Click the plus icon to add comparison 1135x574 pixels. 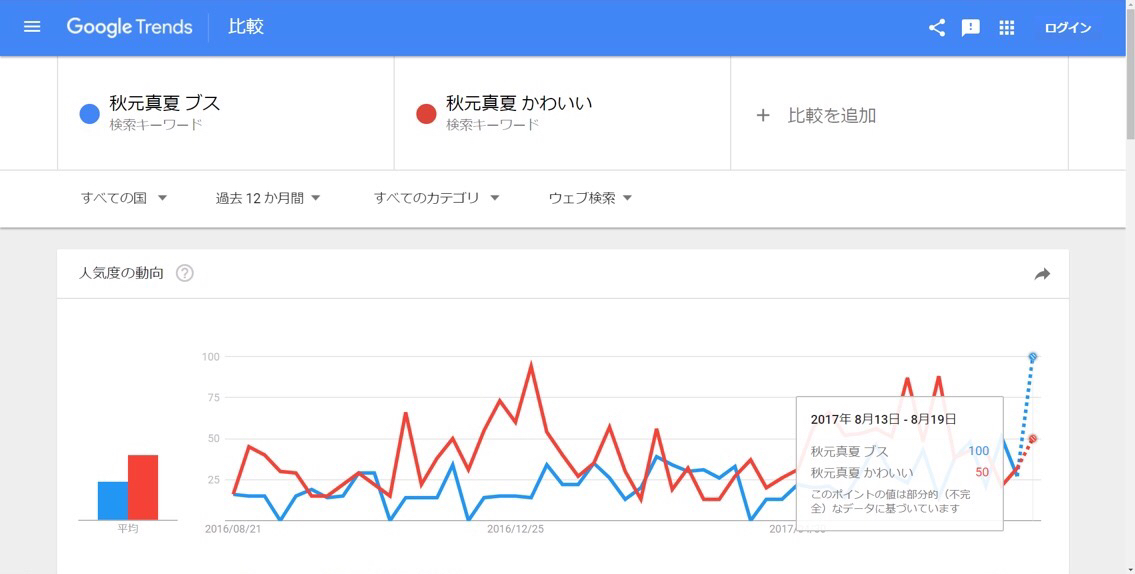(x=763, y=115)
